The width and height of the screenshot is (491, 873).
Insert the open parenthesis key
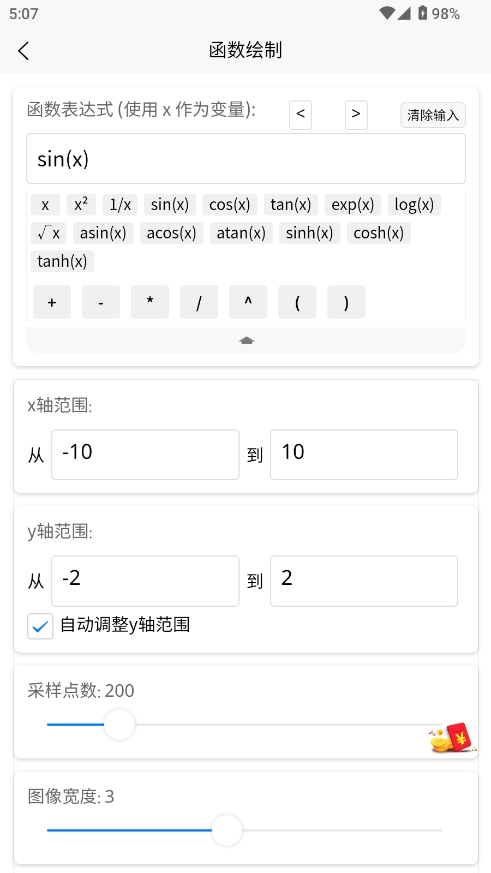297,302
